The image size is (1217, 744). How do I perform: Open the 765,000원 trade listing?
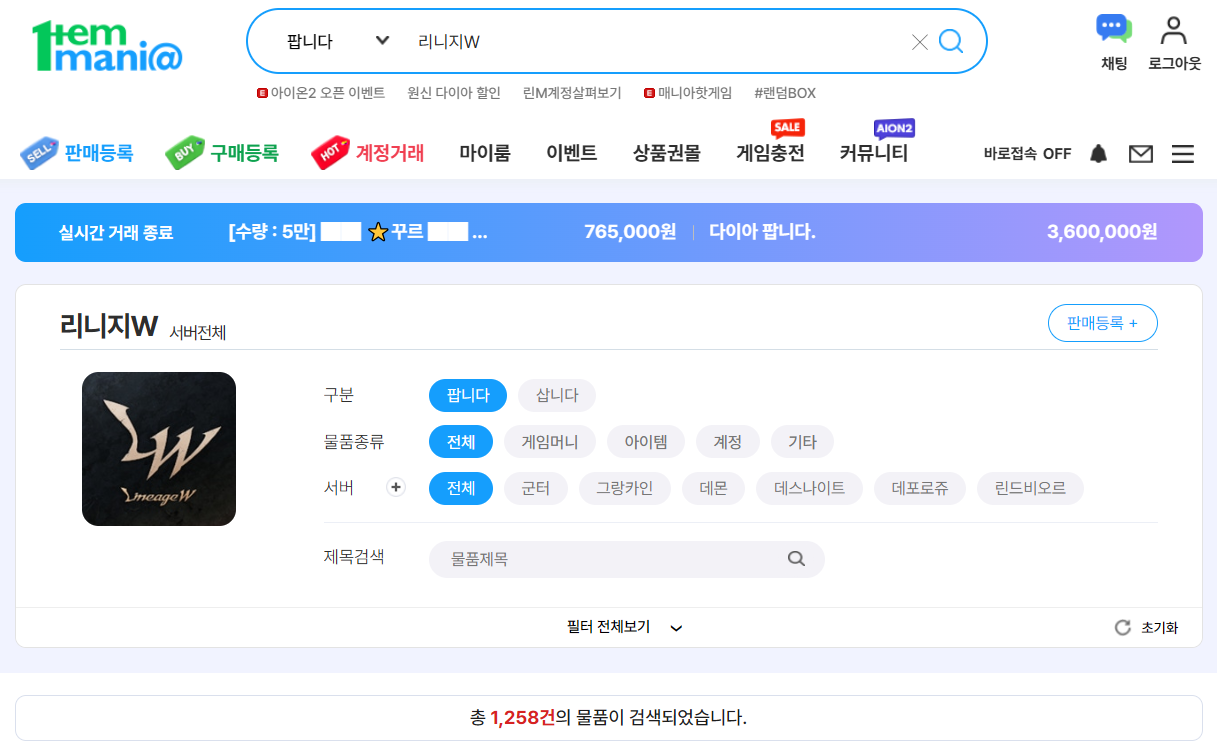[452, 232]
